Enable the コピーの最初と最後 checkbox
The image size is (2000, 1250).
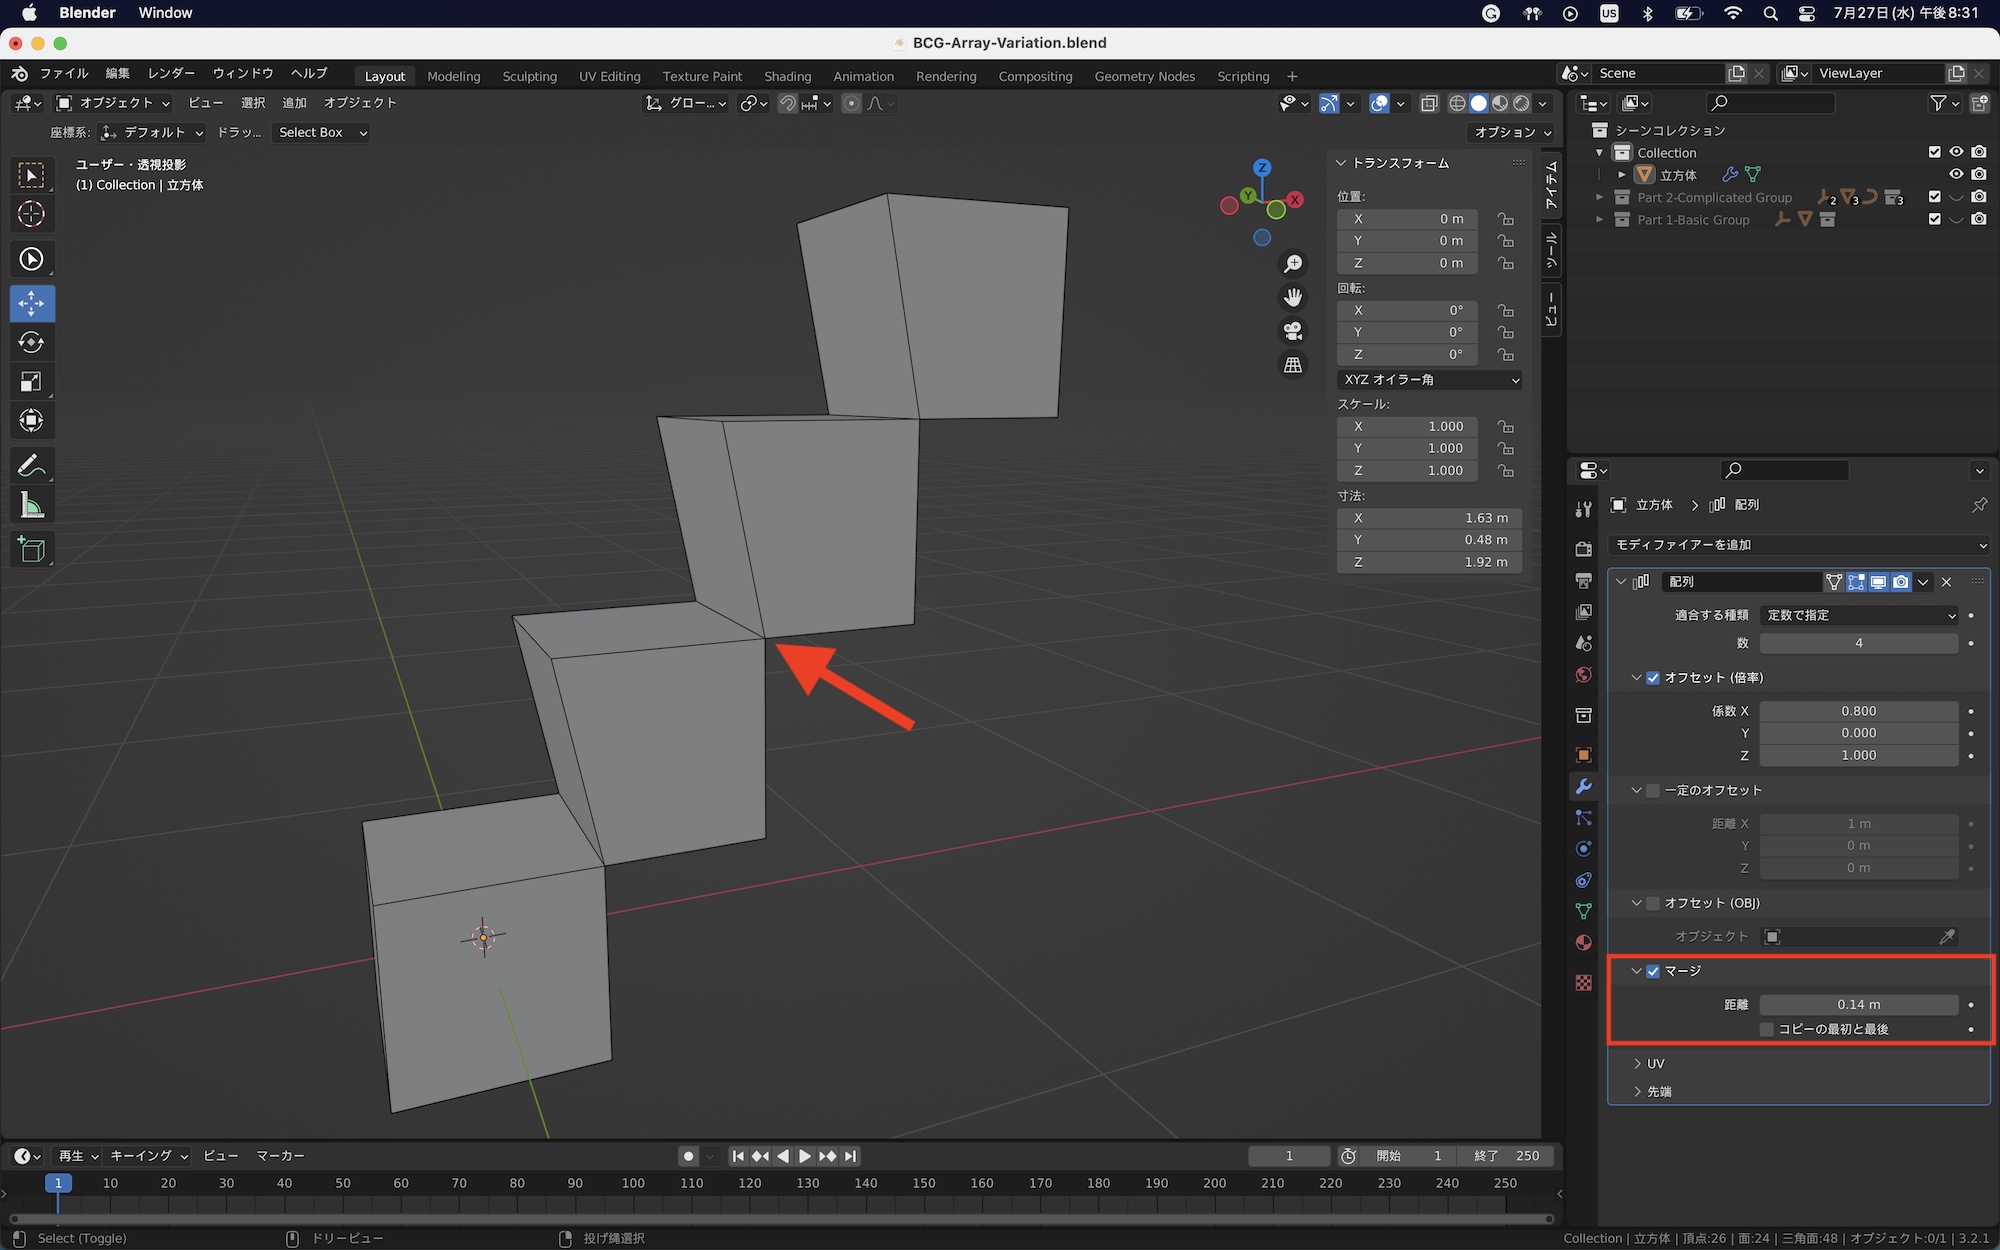1767,1029
